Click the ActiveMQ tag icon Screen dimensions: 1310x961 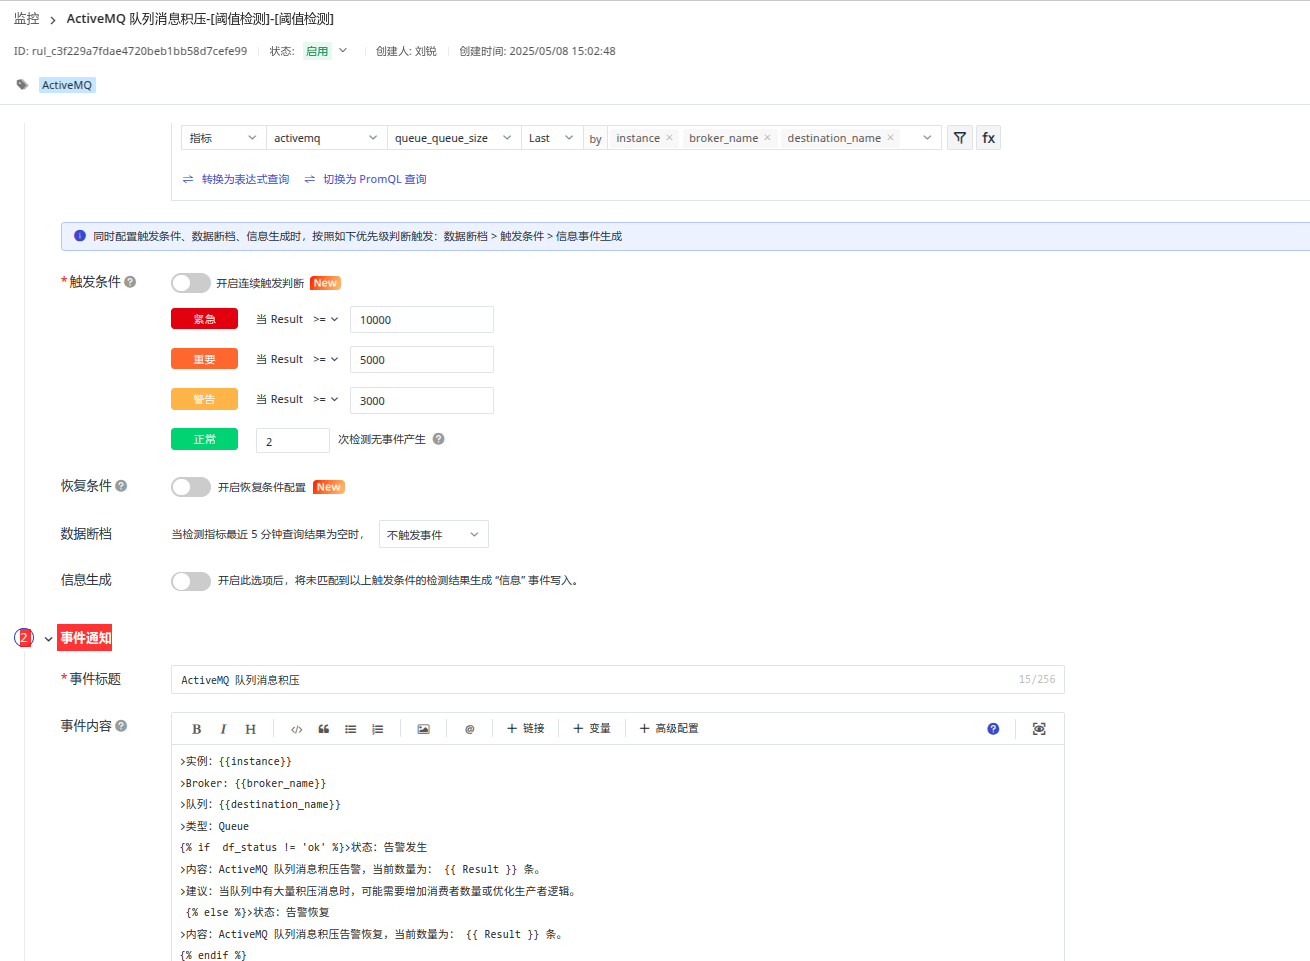[x=22, y=85]
